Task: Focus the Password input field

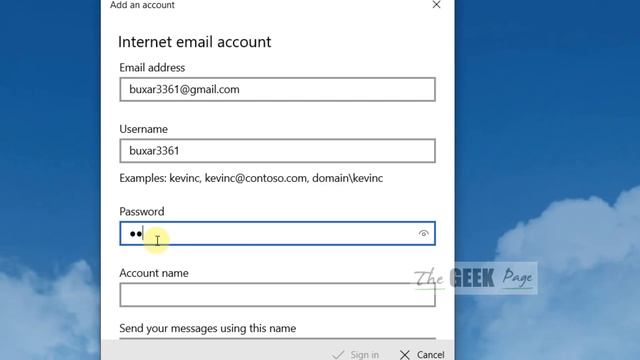Action: [x=278, y=233]
